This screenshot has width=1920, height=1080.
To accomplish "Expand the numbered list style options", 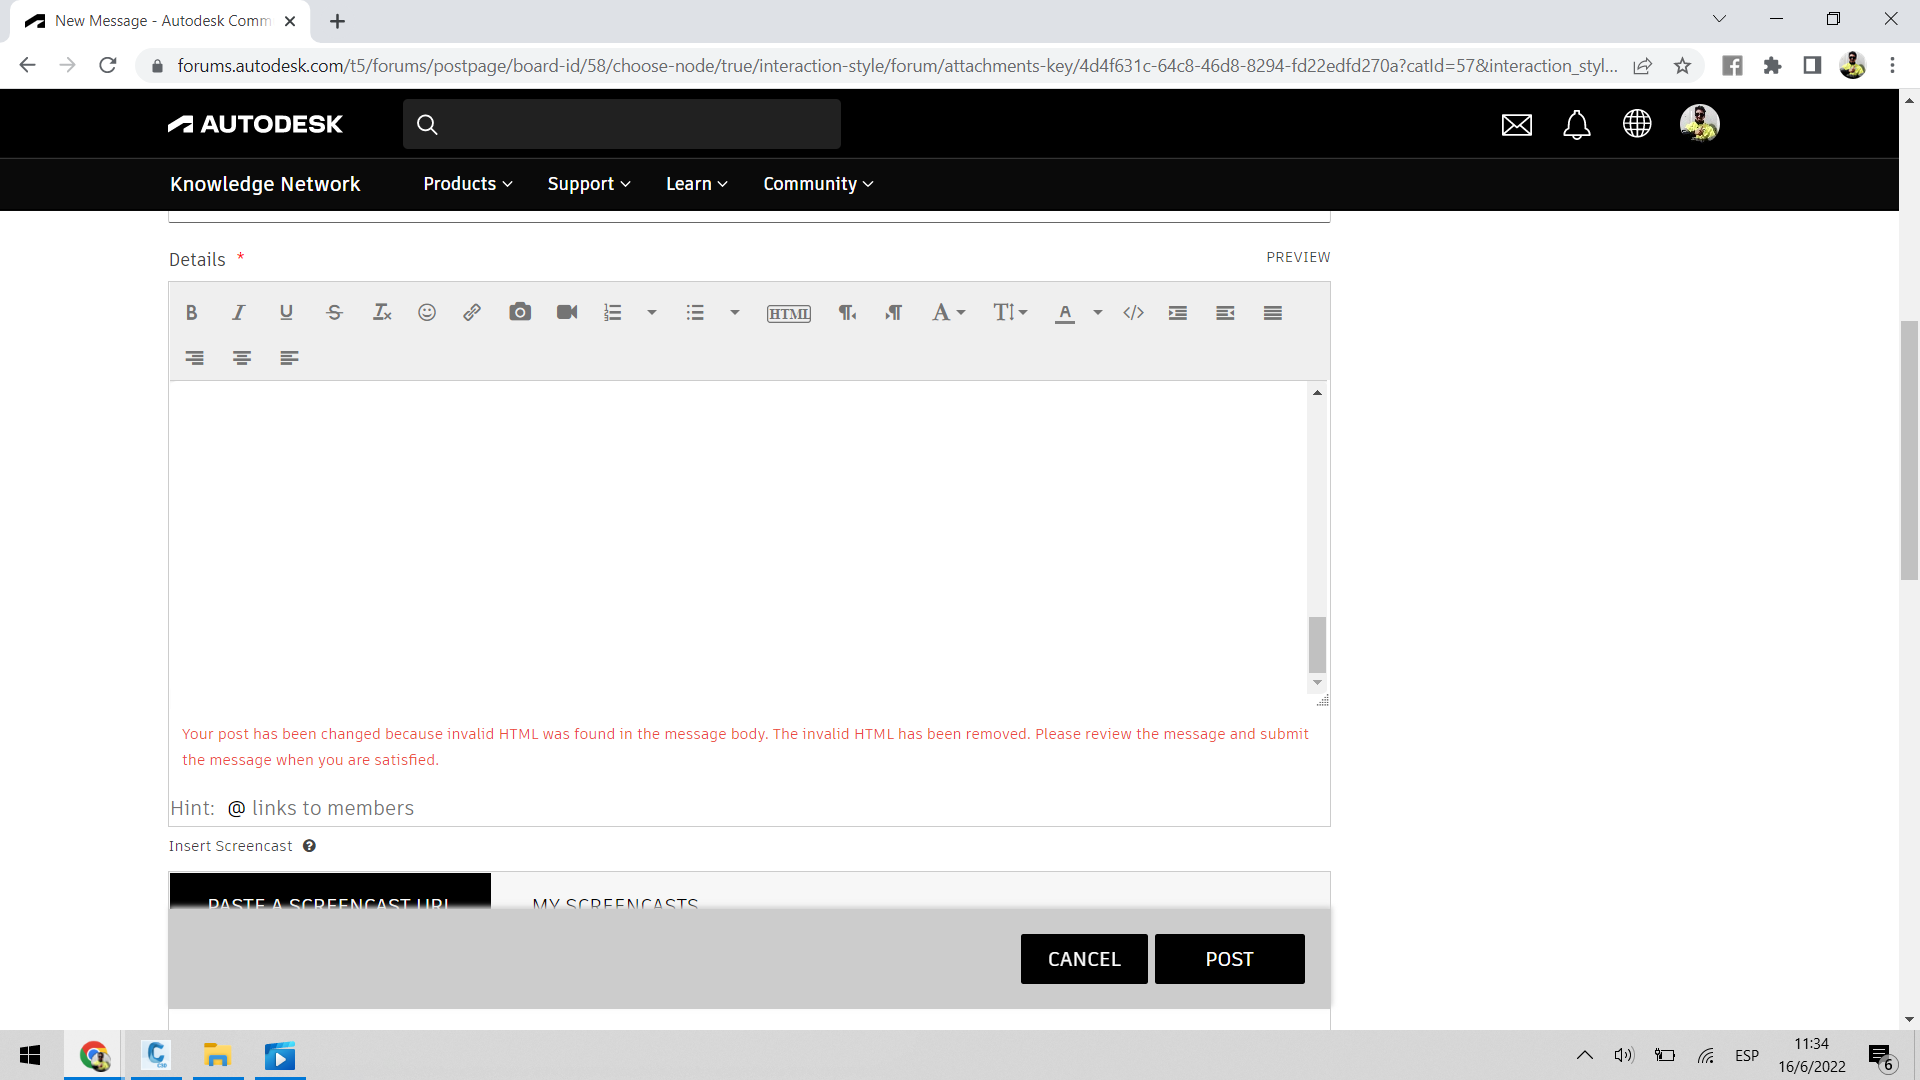I will tap(651, 313).
